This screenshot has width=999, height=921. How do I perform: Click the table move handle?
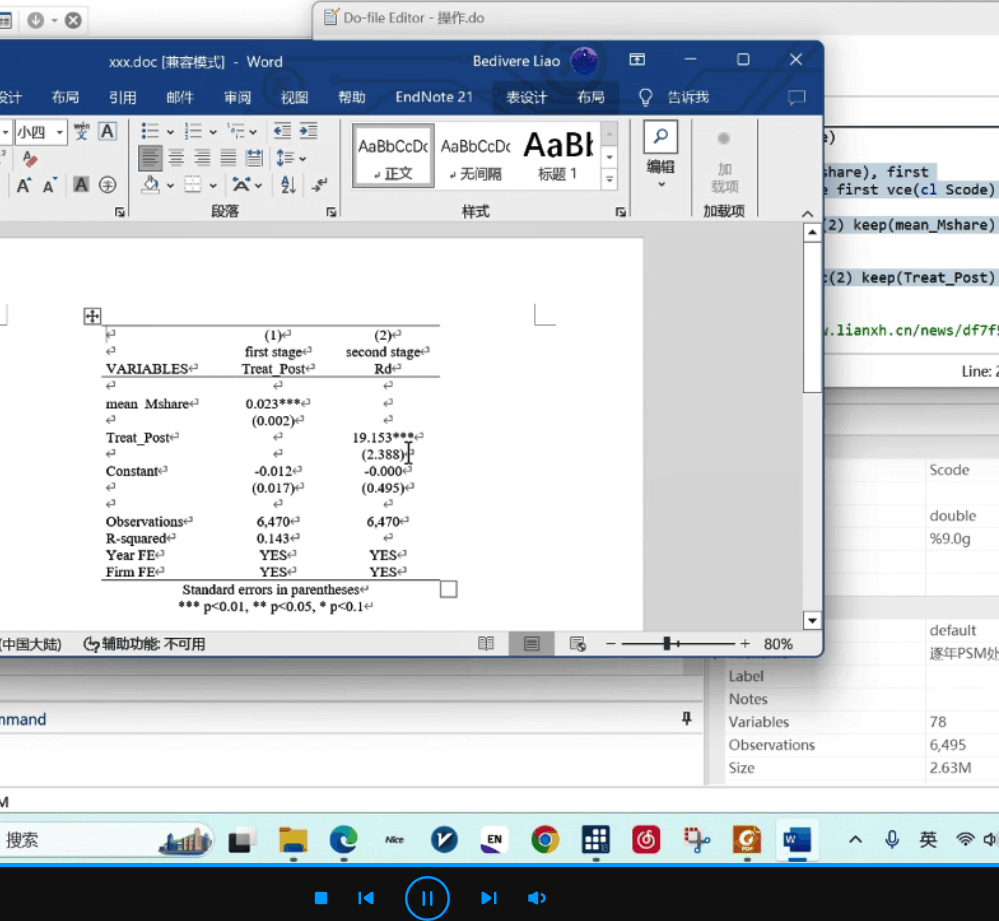coord(91,316)
